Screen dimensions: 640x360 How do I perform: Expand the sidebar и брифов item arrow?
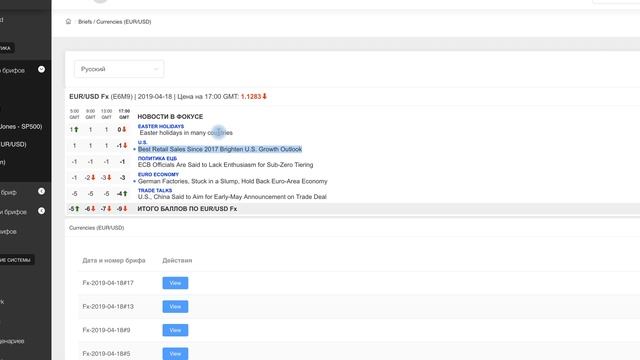tap(41, 211)
